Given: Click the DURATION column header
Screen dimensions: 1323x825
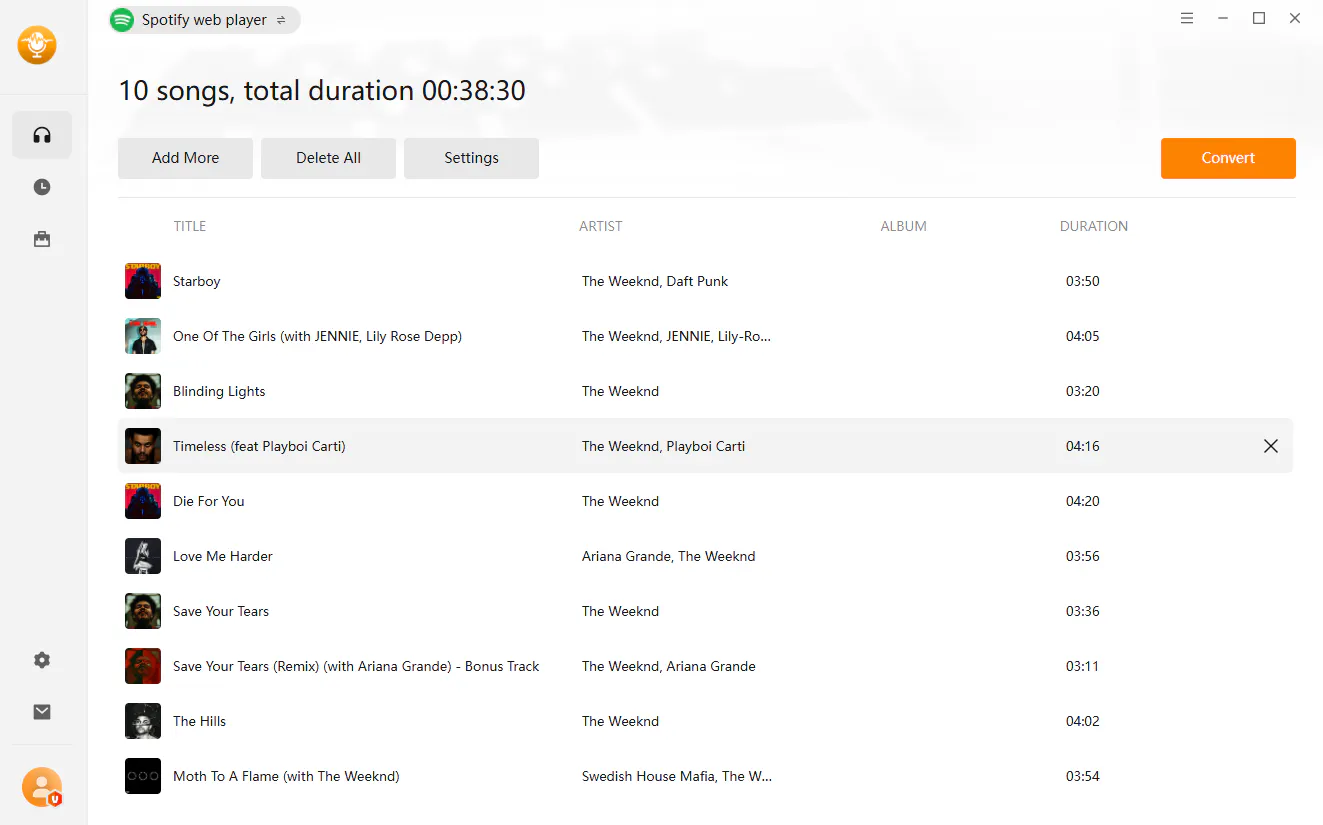Looking at the screenshot, I should (1094, 226).
